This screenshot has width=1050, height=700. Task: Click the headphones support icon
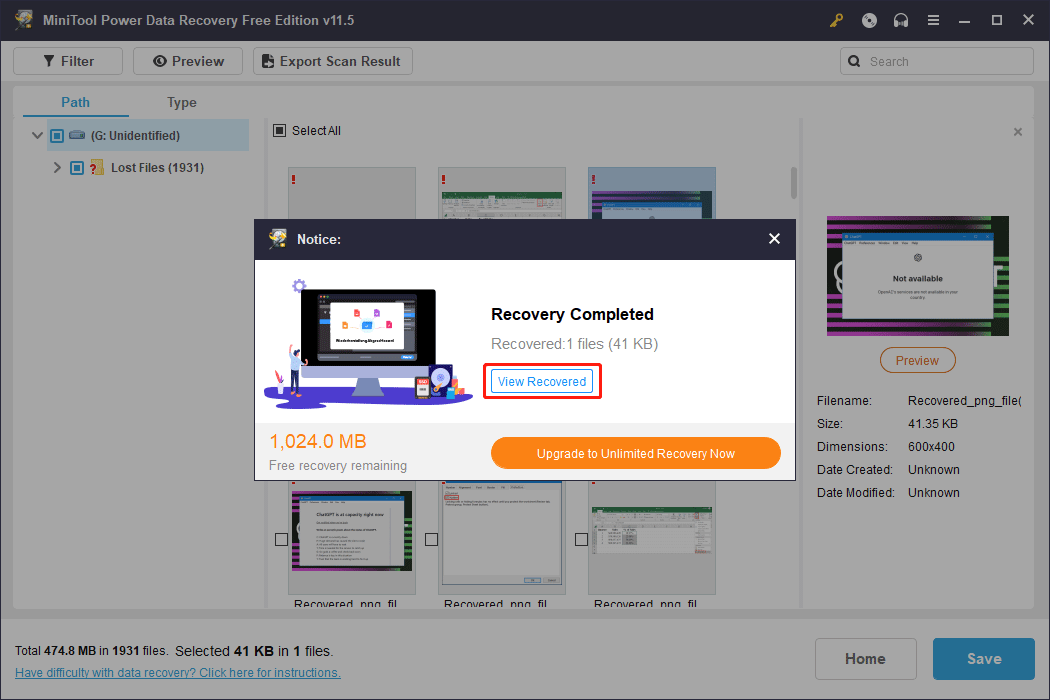901,20
